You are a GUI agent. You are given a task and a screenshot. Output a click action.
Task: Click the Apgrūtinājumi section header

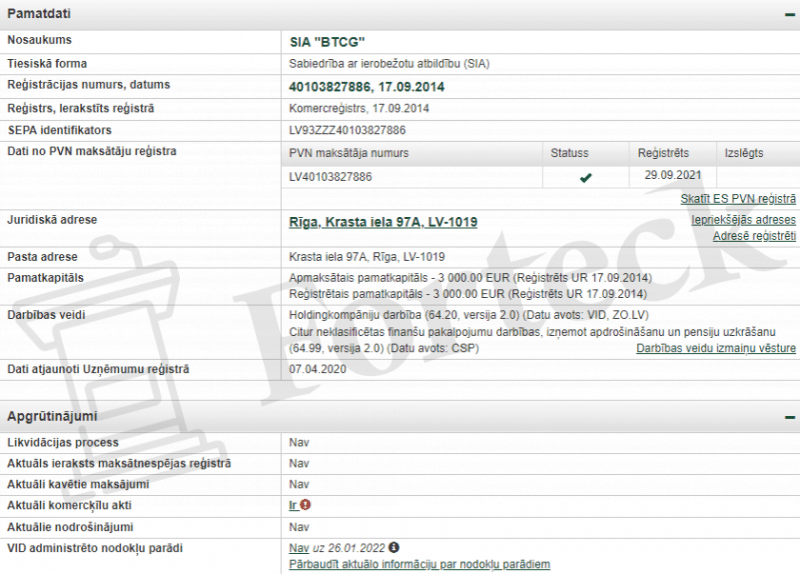400,416
